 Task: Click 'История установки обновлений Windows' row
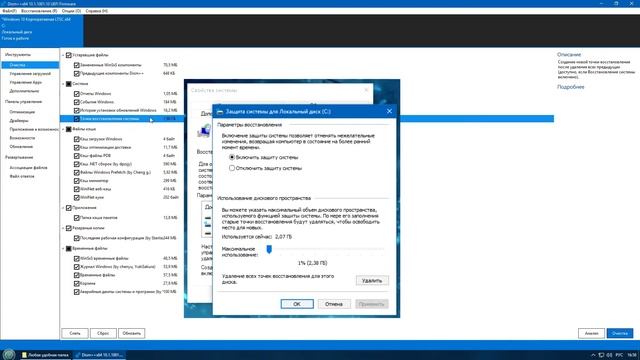pos(118,110)
